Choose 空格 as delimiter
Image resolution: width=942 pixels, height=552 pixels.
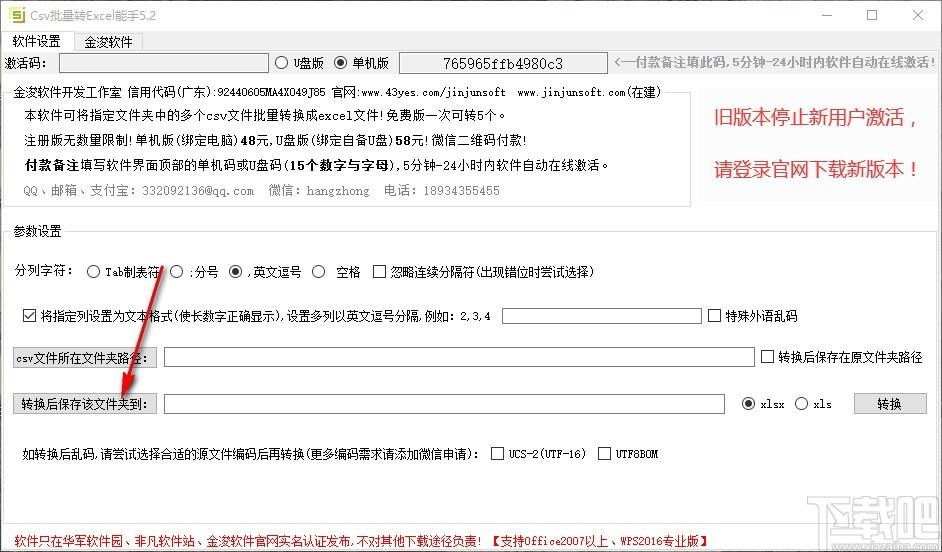pyautogui.click(x=336, y=272)
